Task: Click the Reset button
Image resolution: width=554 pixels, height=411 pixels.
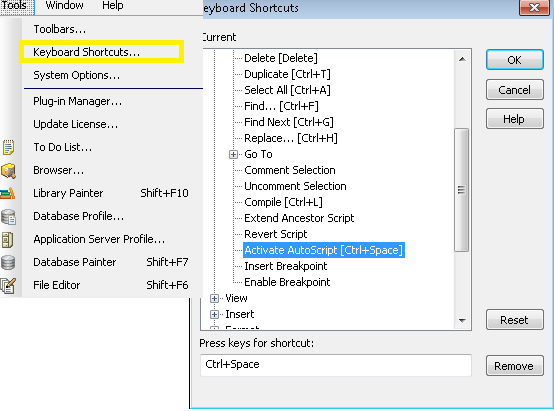Action: pyautogui.click(x=514, y=320)
